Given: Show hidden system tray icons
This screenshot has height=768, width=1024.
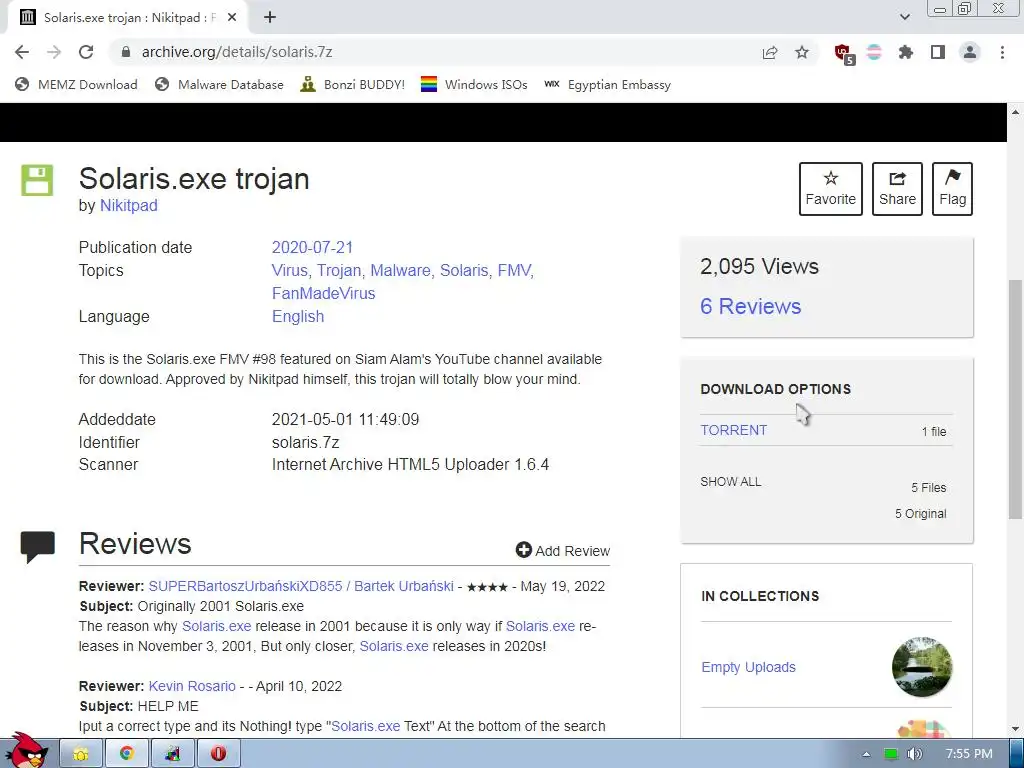Looking at the screenshot, I should point(866,754).
